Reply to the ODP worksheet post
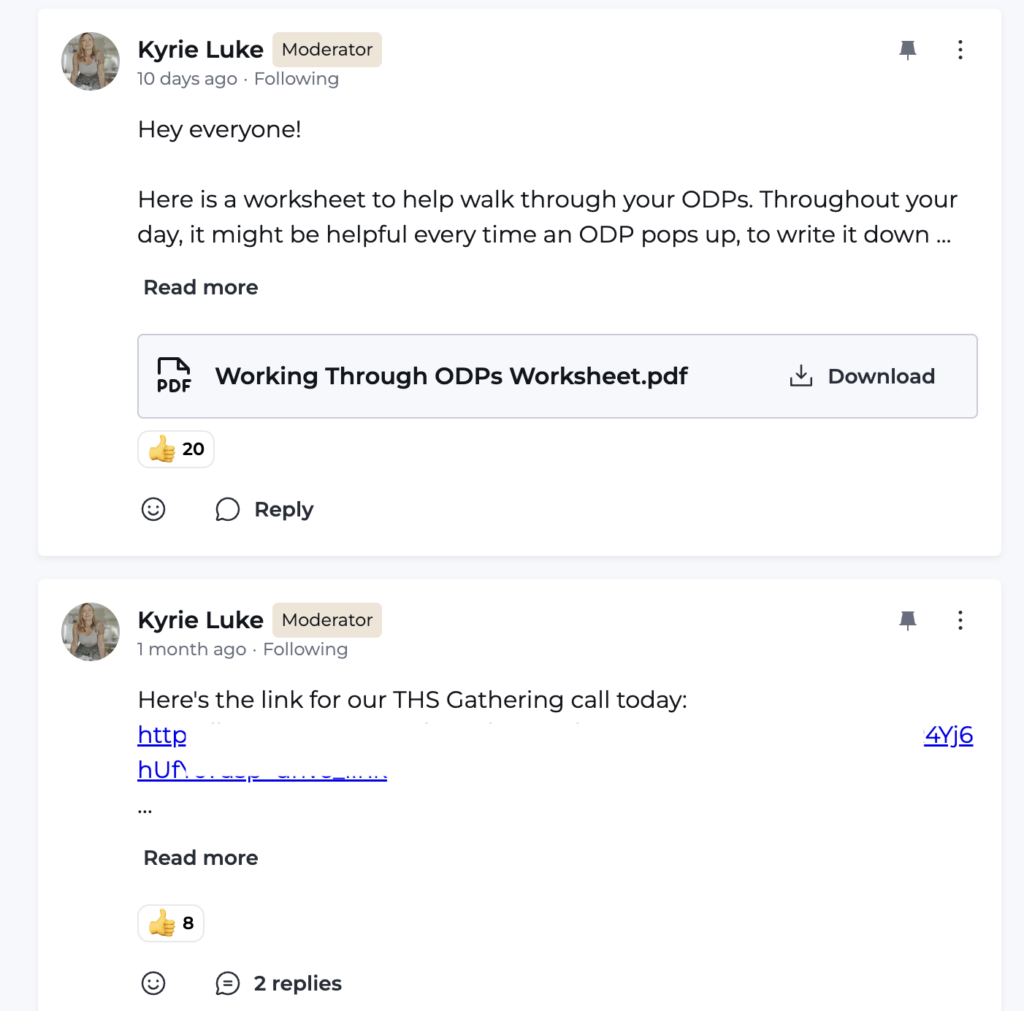The image size is (1024, 1011). point(264,509)
